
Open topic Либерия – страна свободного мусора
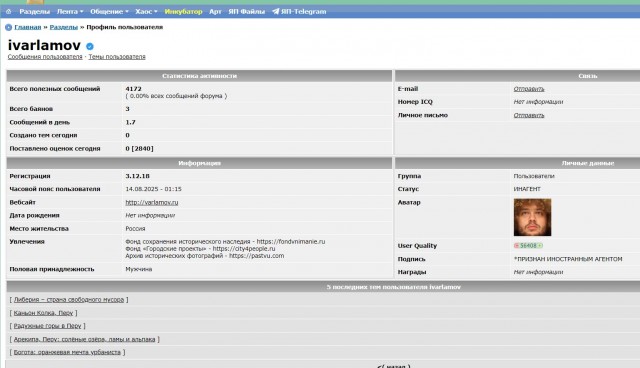point(69,299)
